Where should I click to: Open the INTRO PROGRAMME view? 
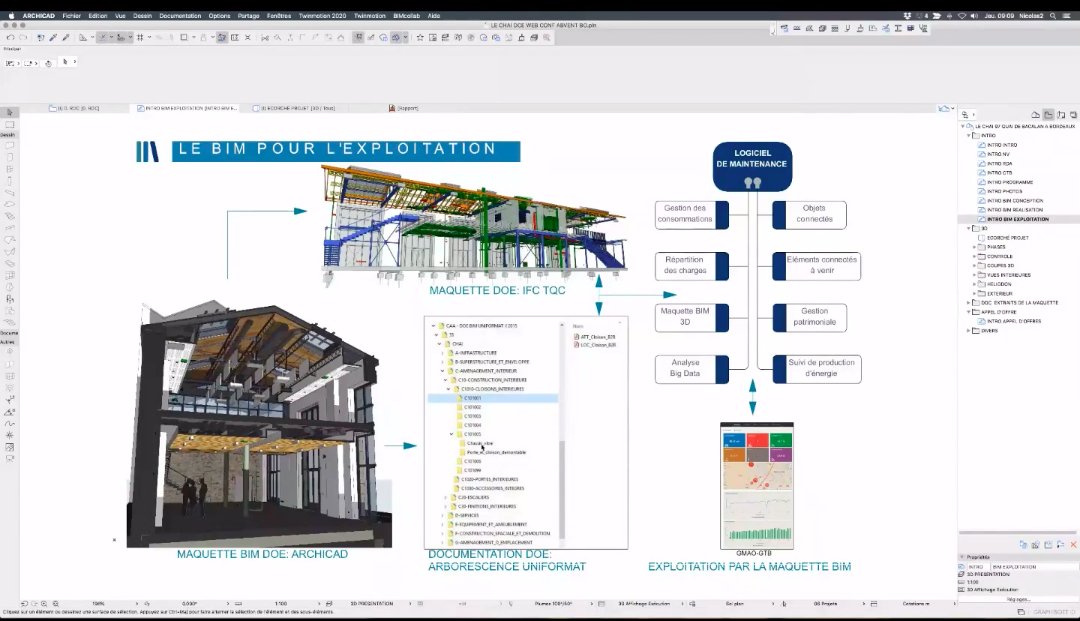click(1009, 182)
